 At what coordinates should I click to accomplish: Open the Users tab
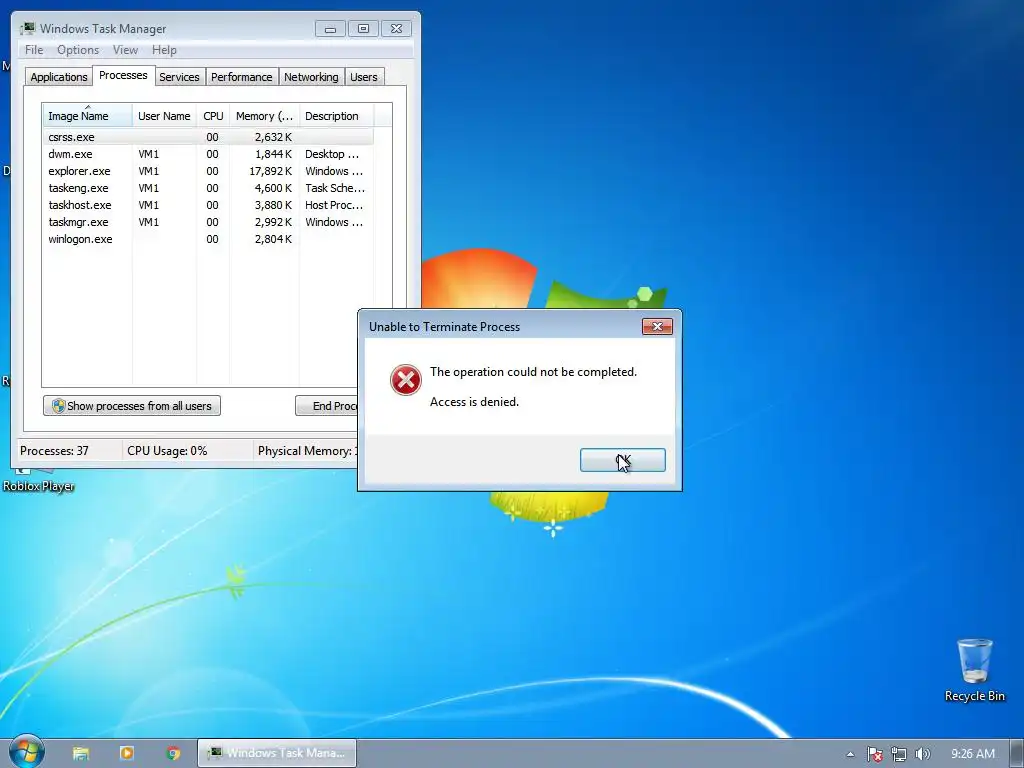[x=364, y=77]
